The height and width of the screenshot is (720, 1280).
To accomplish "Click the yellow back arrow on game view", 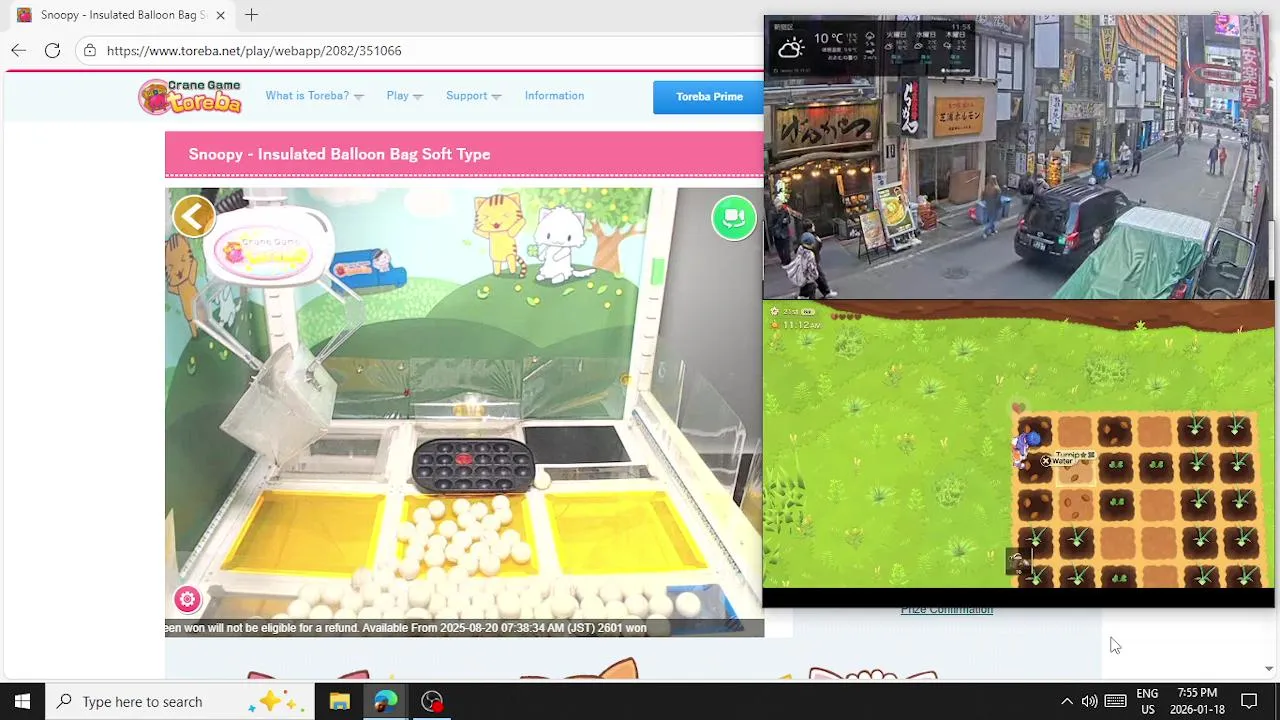I will click(x=194, y=216).
